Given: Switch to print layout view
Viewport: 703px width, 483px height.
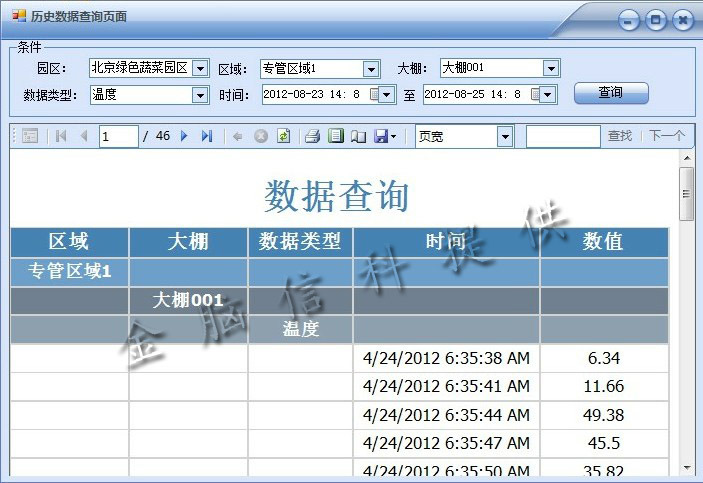Looking at the screenshot, I should [x=335, y=136].
